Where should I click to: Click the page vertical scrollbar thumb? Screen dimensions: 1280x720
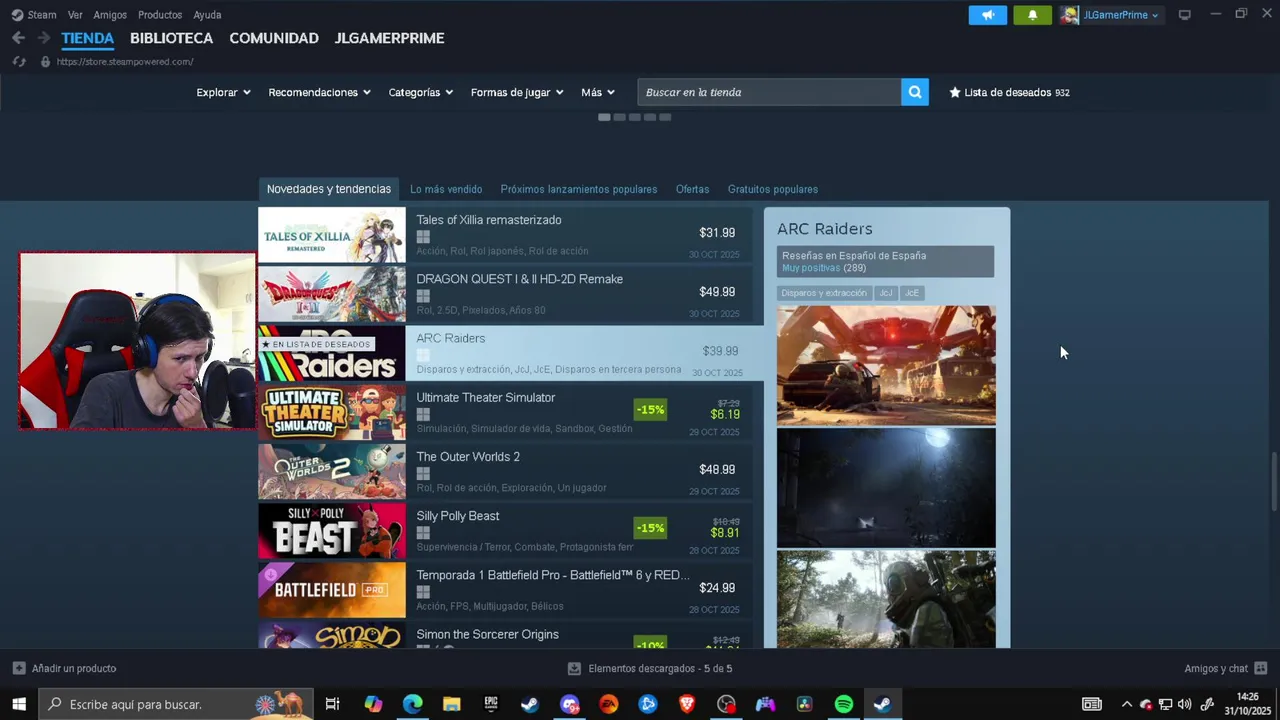(1274, 482)
